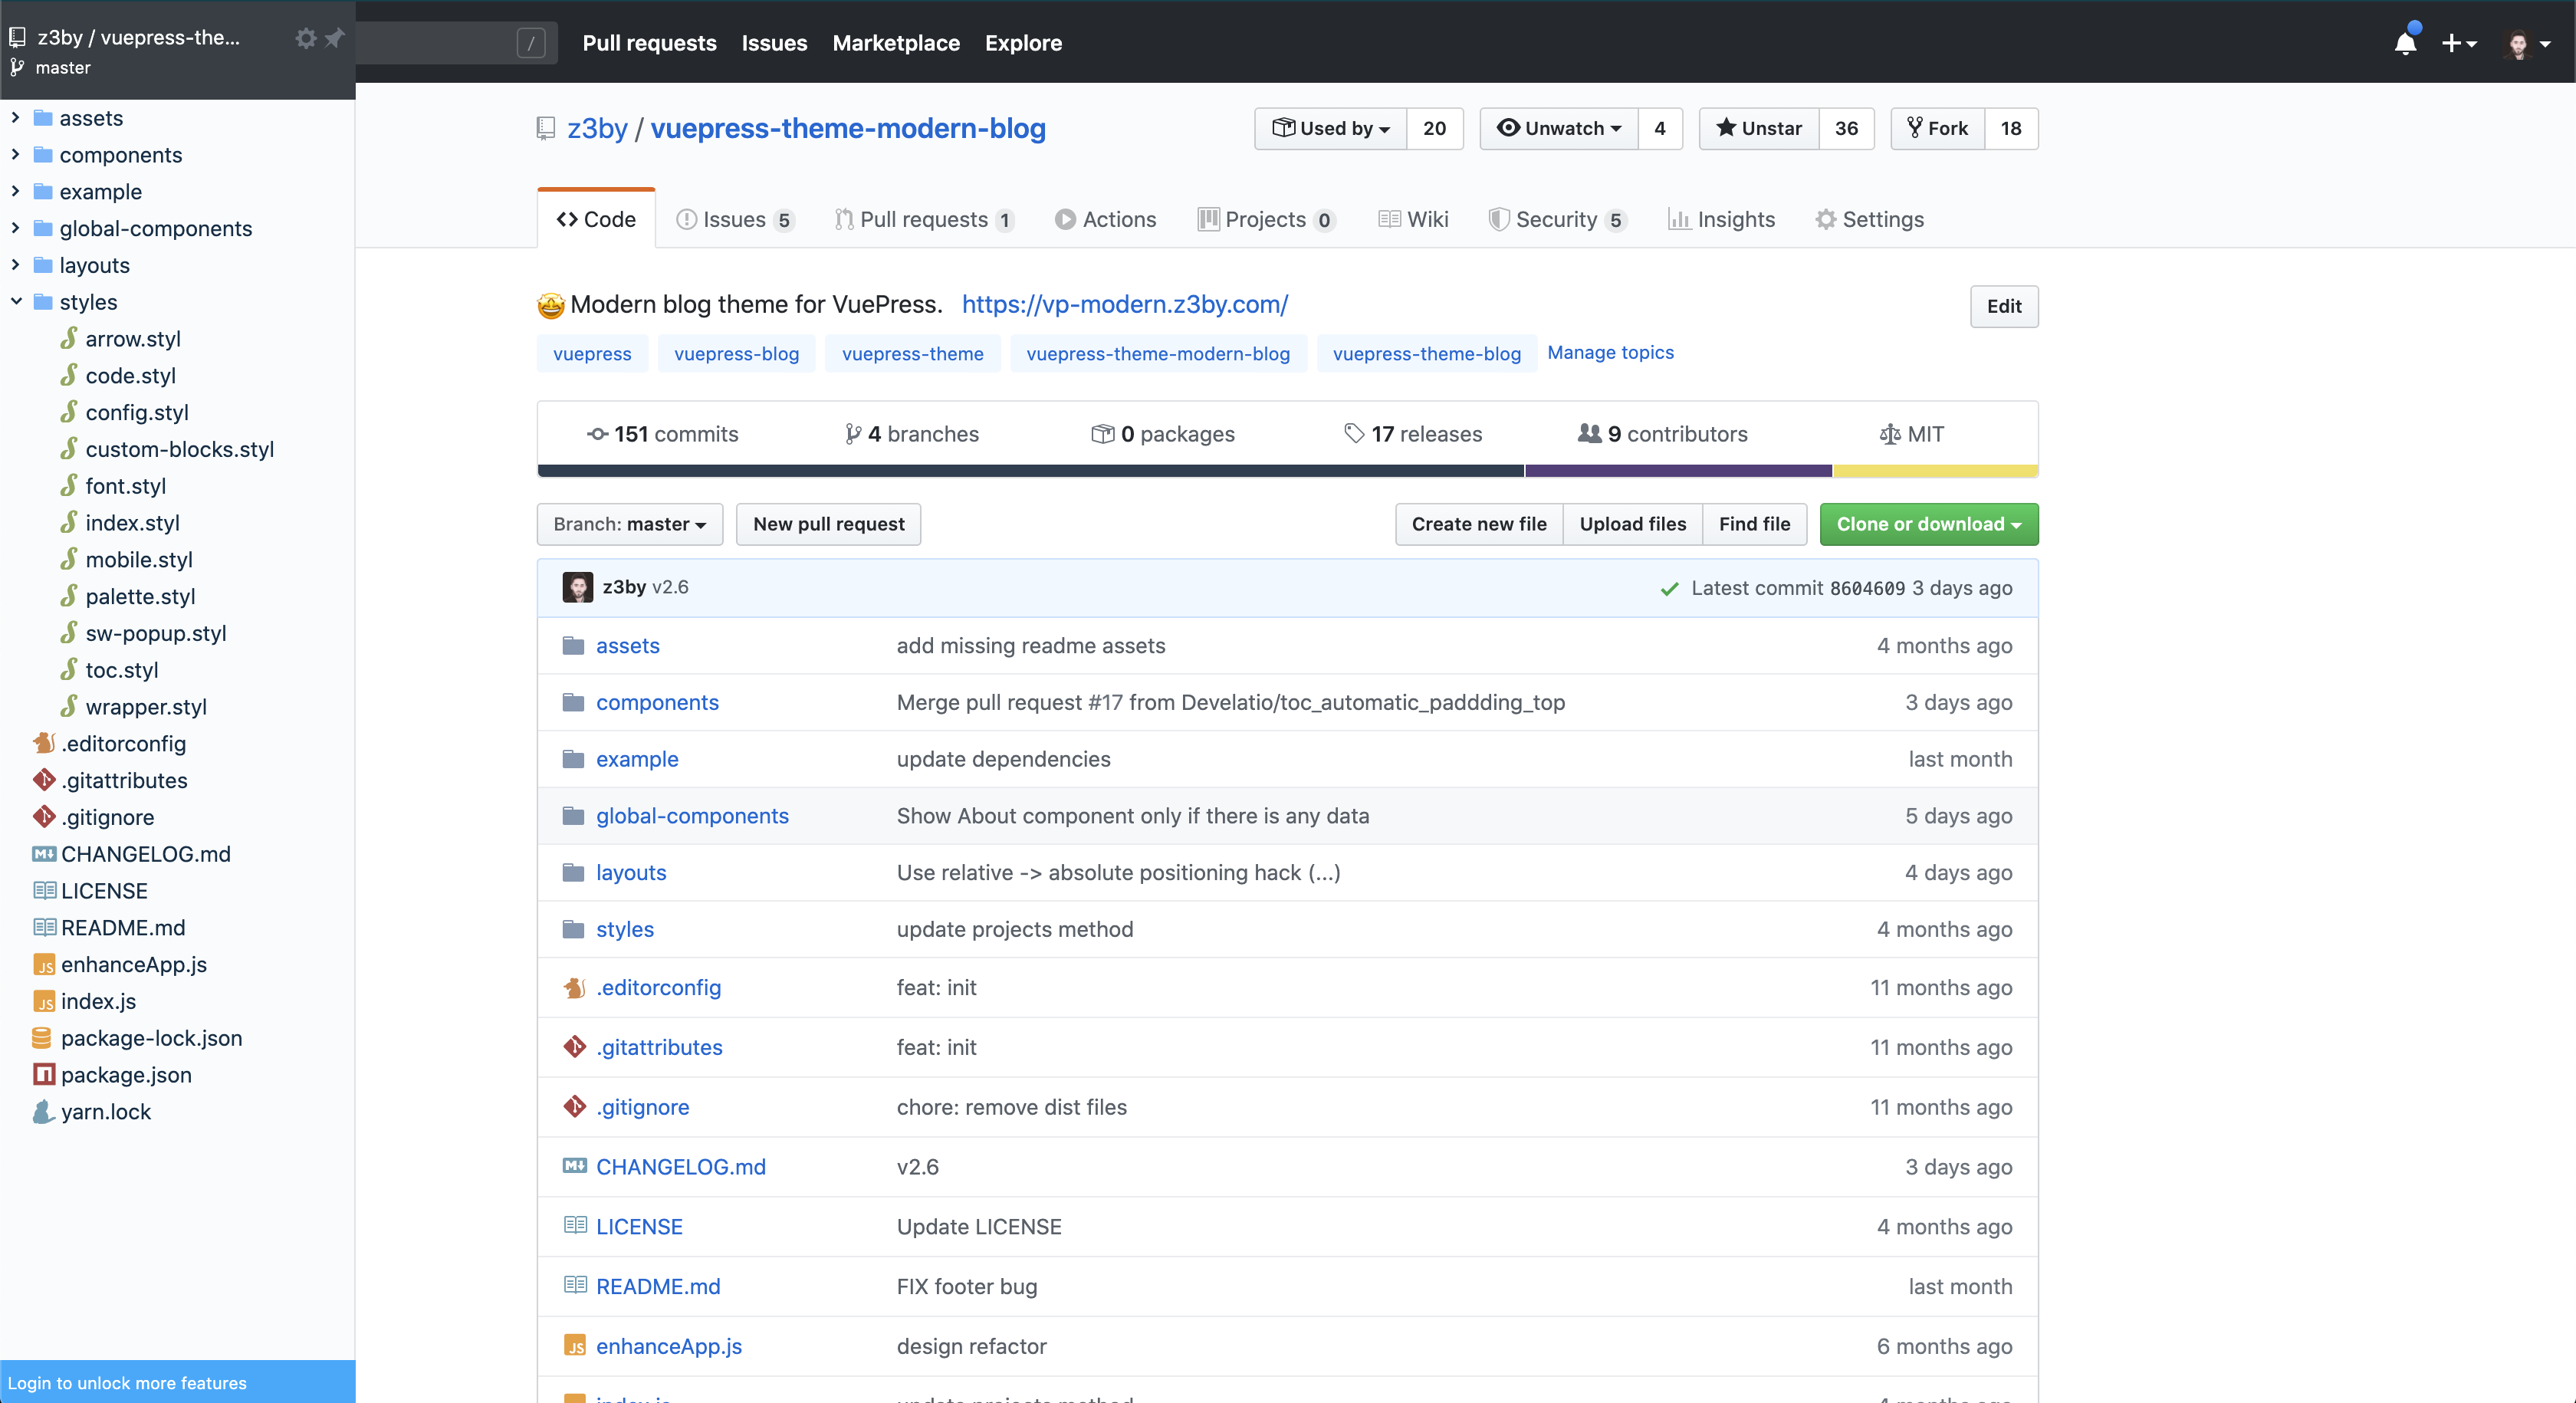The image size is (2576, 1403).
Task: Open Clone or download dropdown
Action: click(1928, 524)
